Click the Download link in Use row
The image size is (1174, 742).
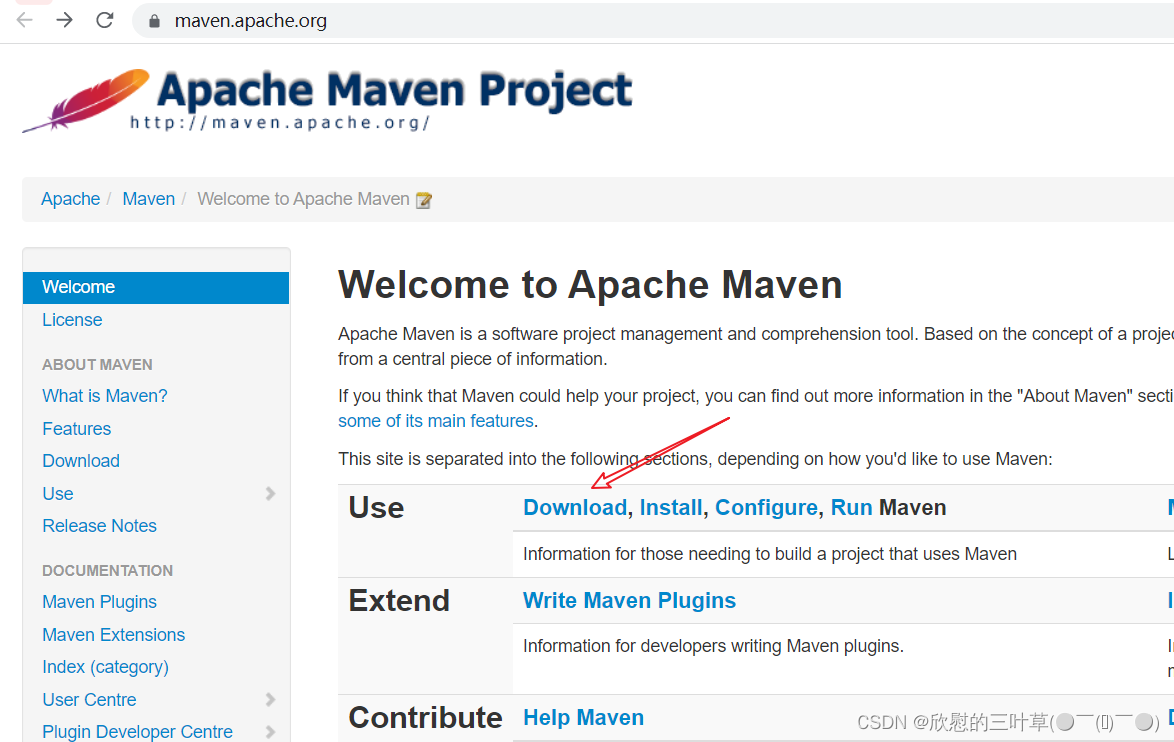pyautogui.click(x=575, y=508)
